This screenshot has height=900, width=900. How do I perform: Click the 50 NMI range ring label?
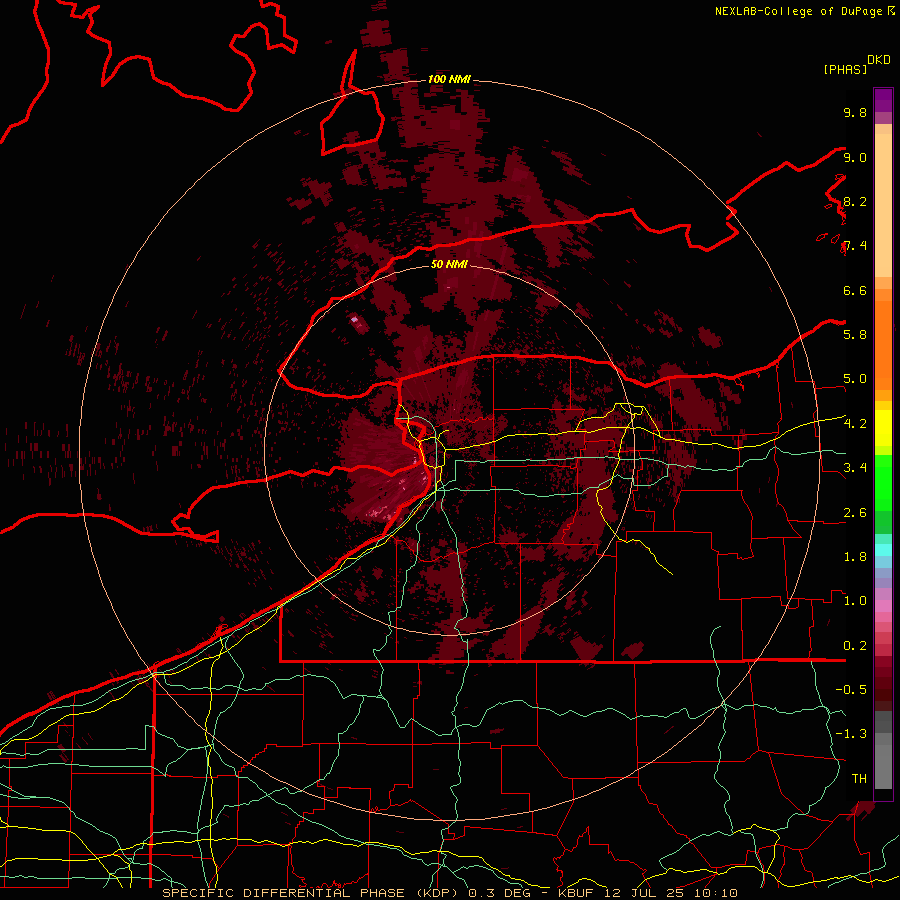click(449, 264)
